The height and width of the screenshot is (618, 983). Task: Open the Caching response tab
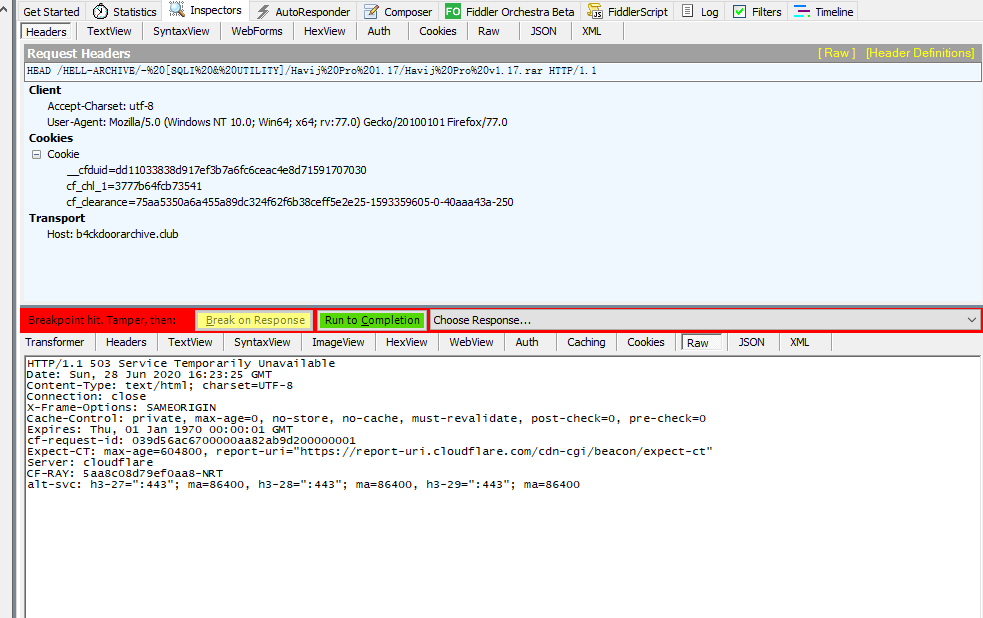[585, 341]
